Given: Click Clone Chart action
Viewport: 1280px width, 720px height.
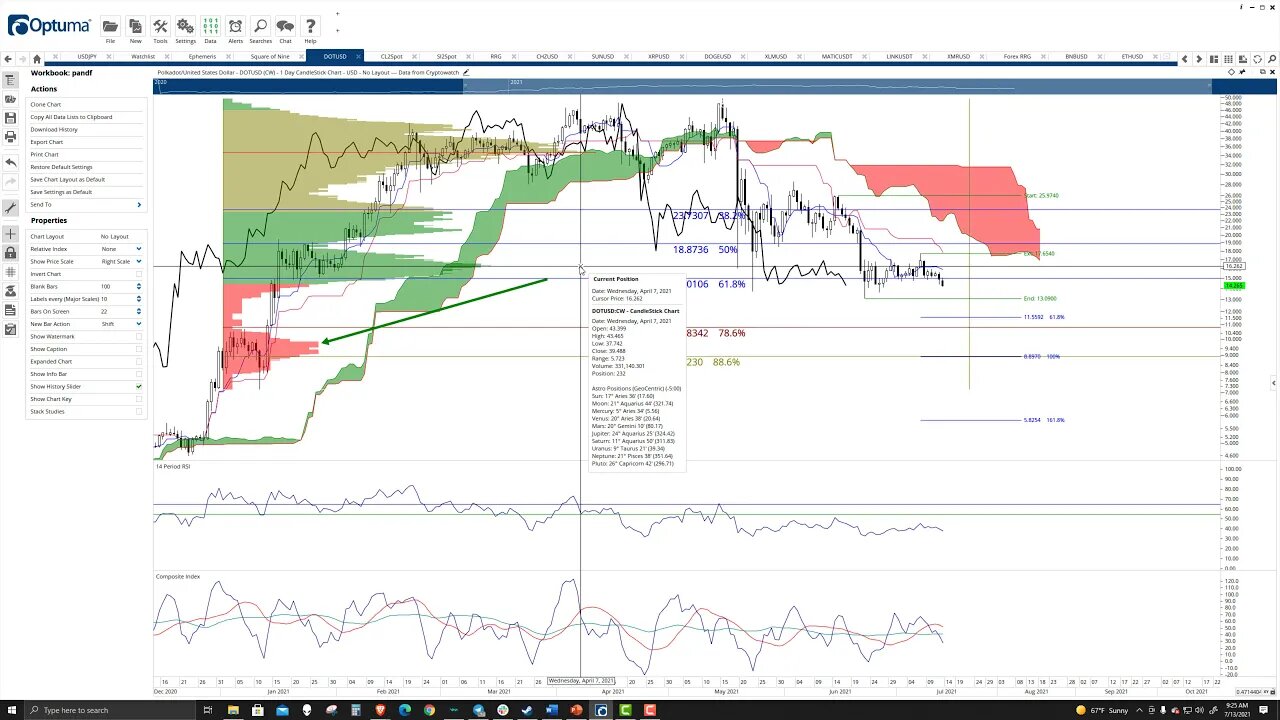Looking at the screenshot, I should coord(45,104).
